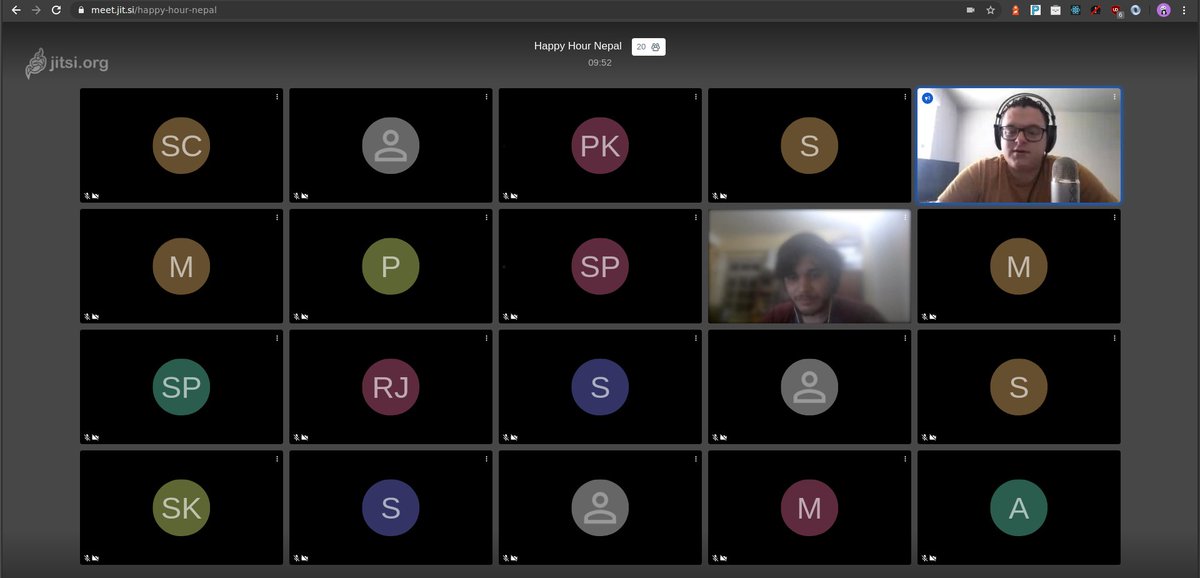The image size is (1200, 578).
Task: Toggle the bookmark star for this page
Action: (x=990, y=10)
